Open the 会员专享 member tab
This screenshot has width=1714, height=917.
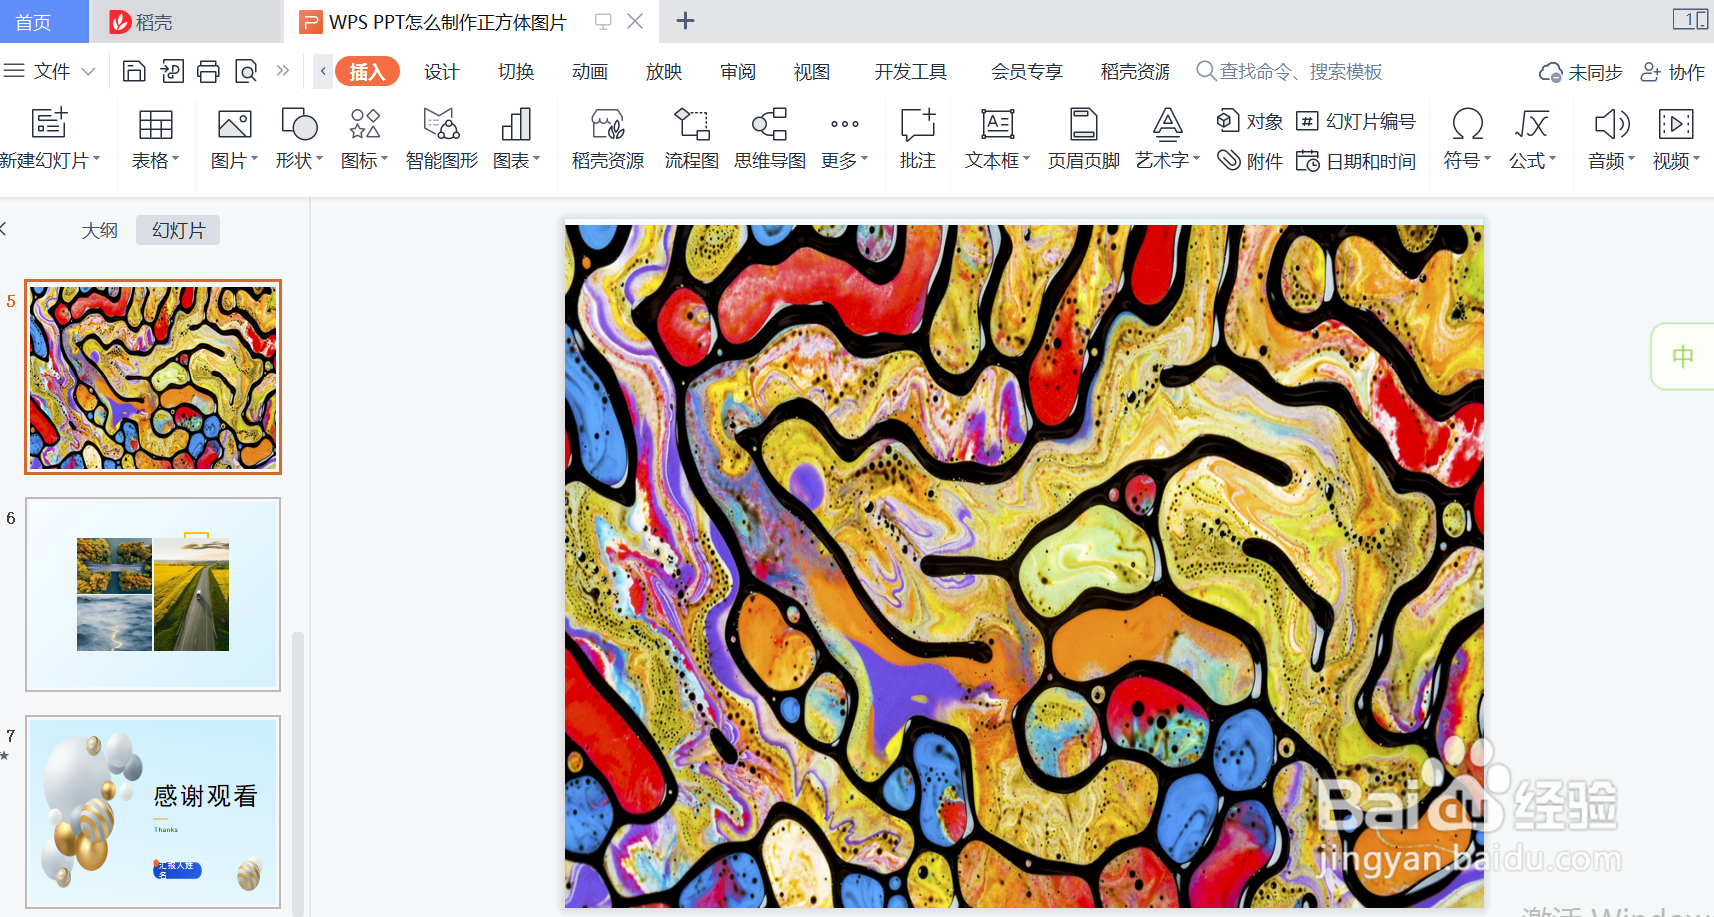click(1027, 71)
